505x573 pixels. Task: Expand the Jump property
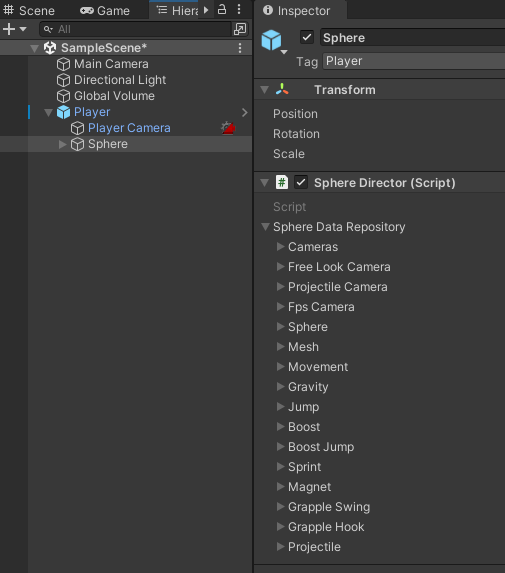coord(280,407)
